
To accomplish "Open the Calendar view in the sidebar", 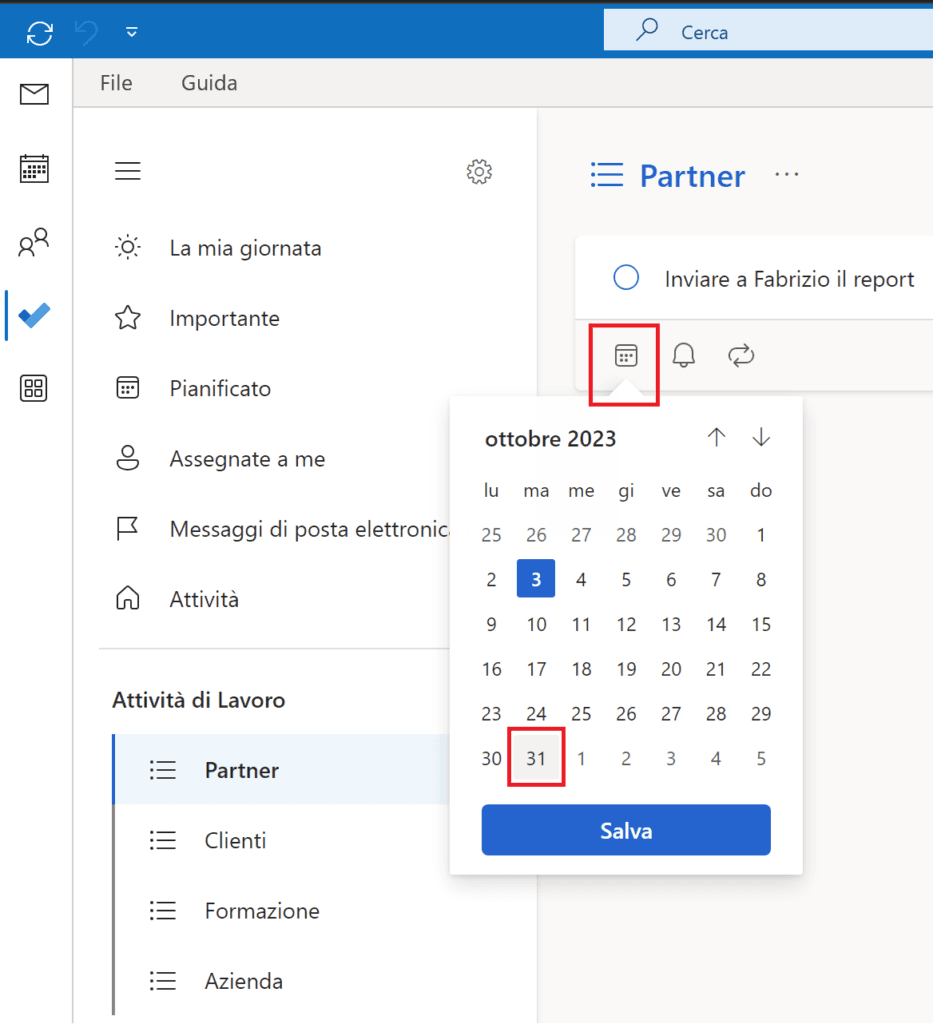I will (34, 169).
